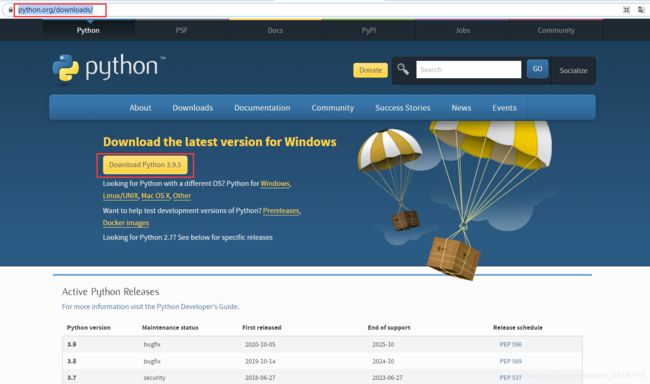Click the 3.8 Python version cell
The image size is (650, 384).
click(x=72, y=362)
